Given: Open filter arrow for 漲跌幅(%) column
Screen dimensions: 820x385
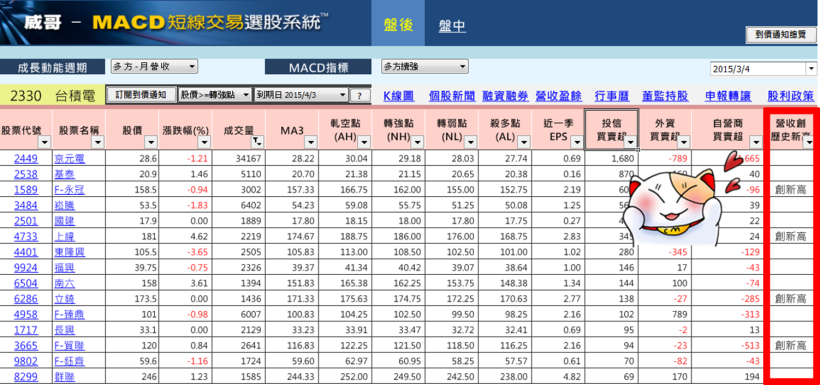Looking at the screenshot, I should [x=205, y=142].
